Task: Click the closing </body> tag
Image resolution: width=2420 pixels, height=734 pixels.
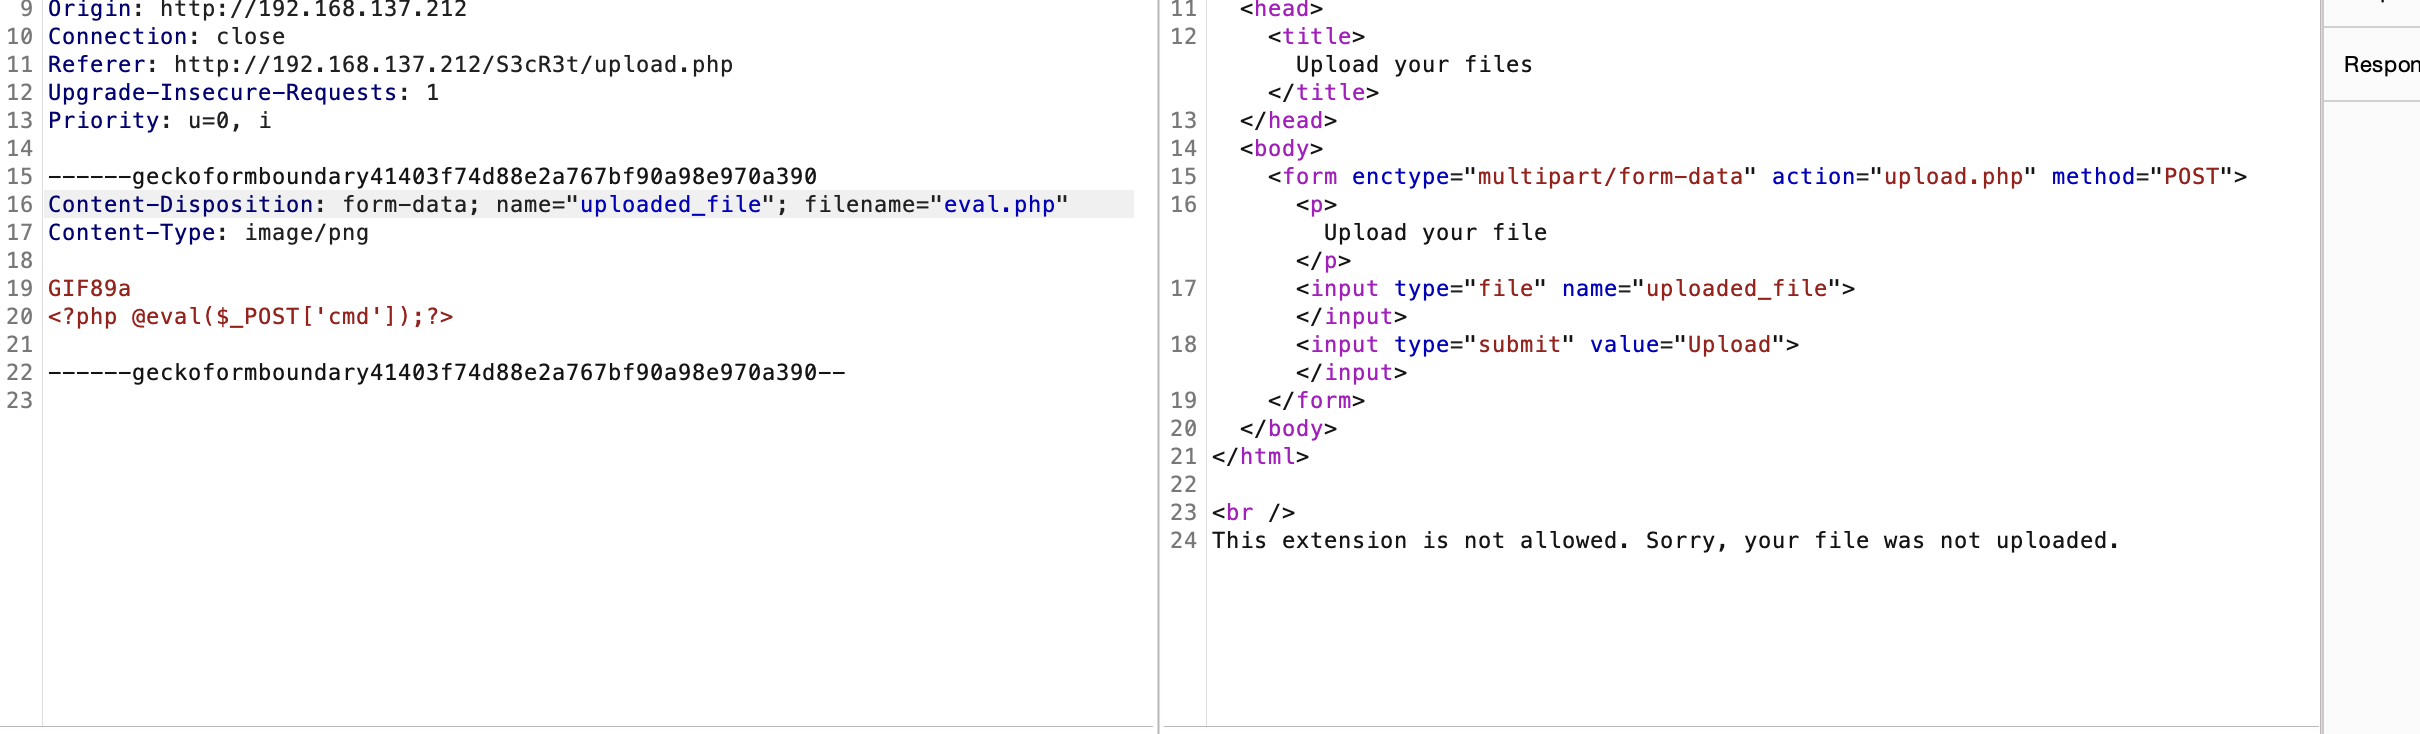Action: tap(1288, 429)
